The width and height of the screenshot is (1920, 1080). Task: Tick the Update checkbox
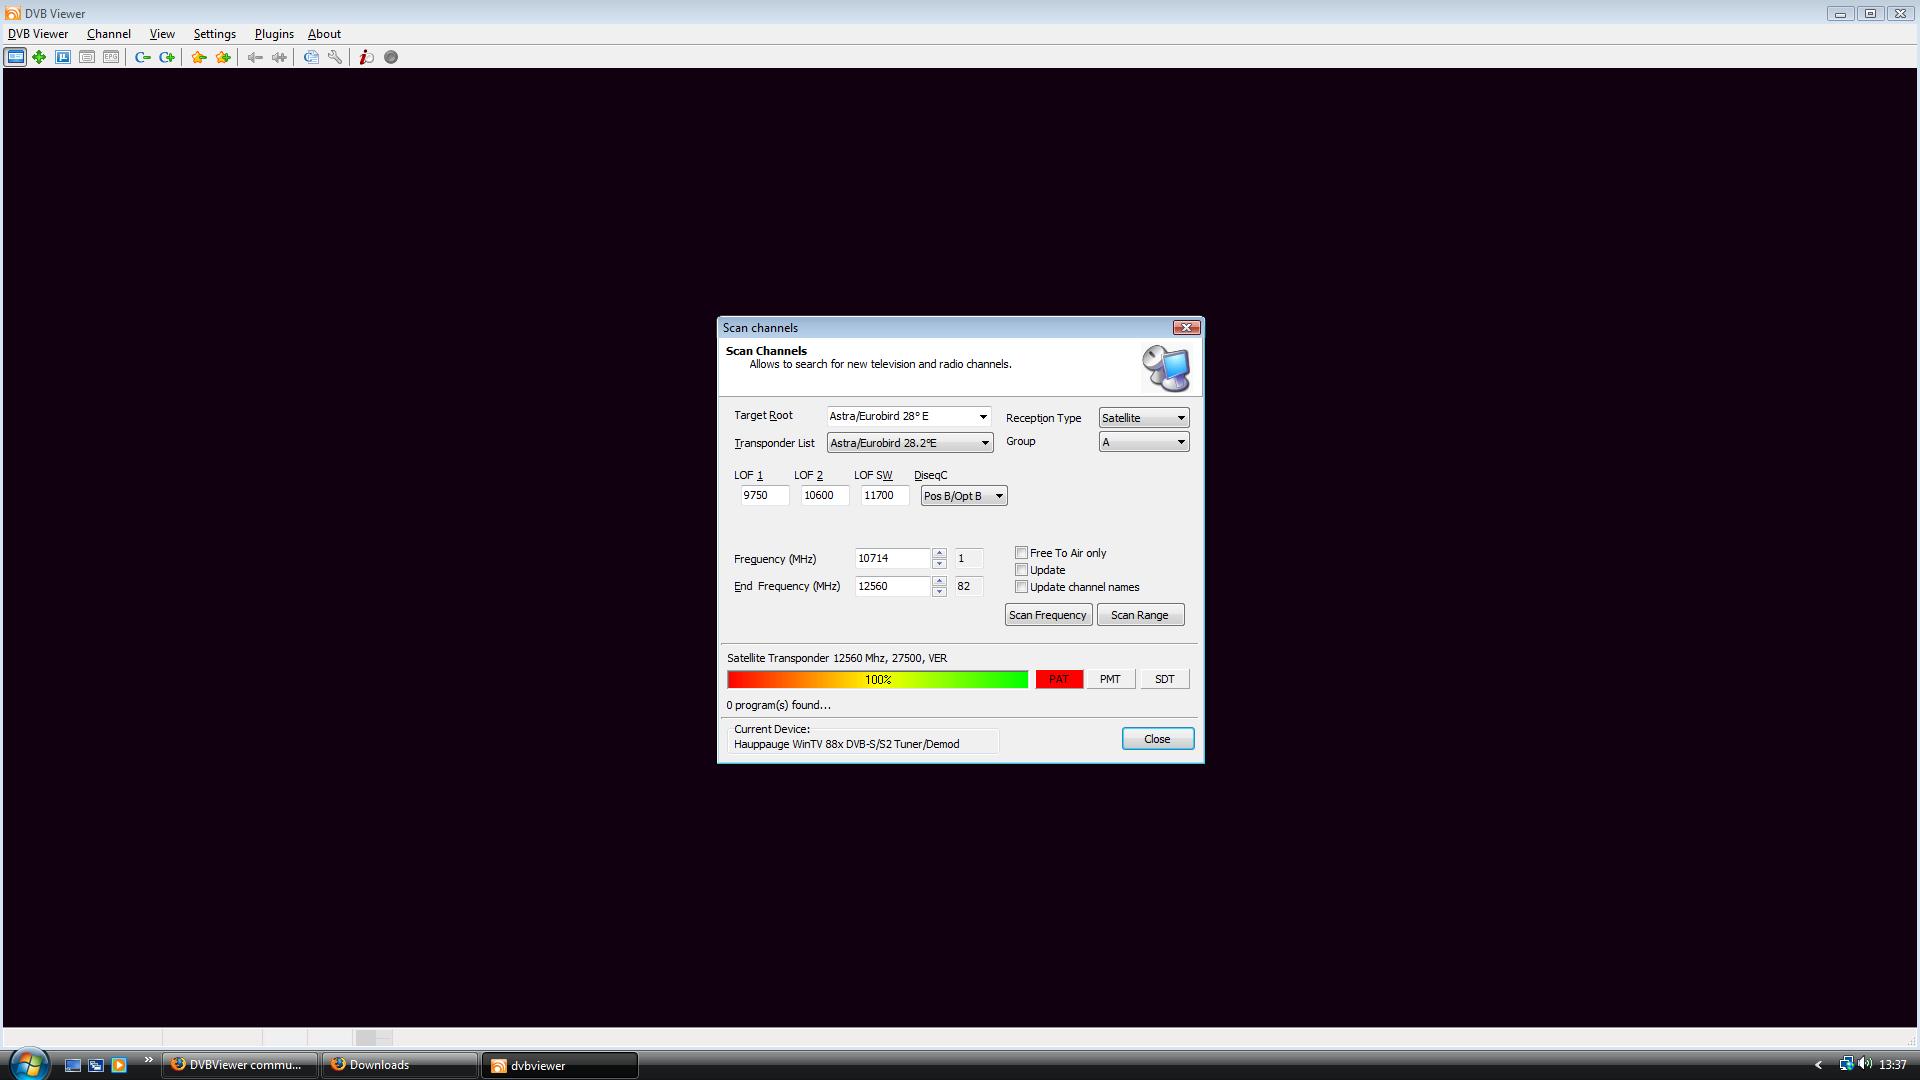[1021, 570]
